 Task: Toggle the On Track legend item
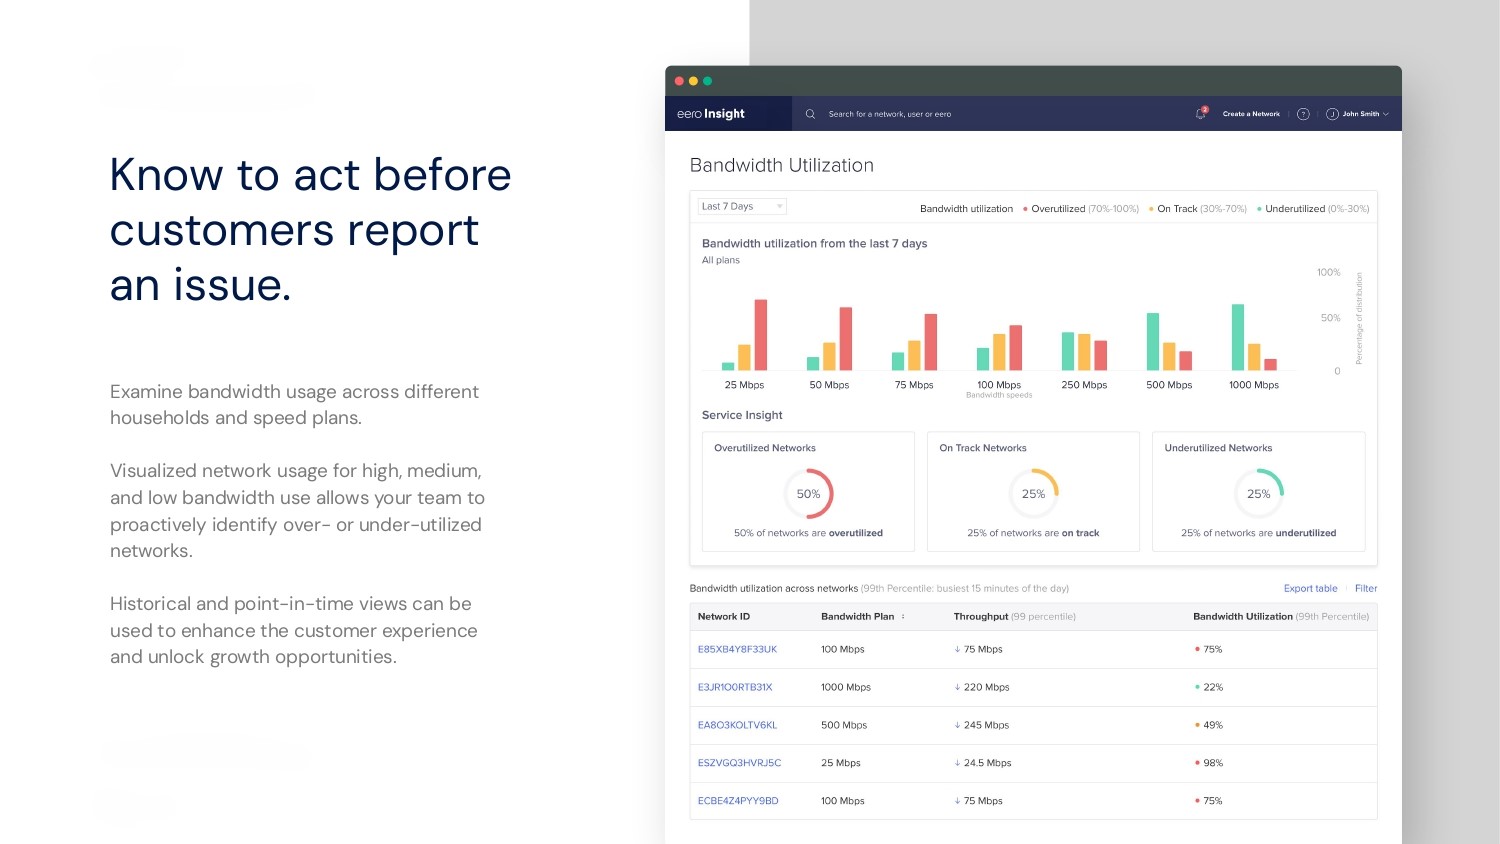pos(1197,209)
